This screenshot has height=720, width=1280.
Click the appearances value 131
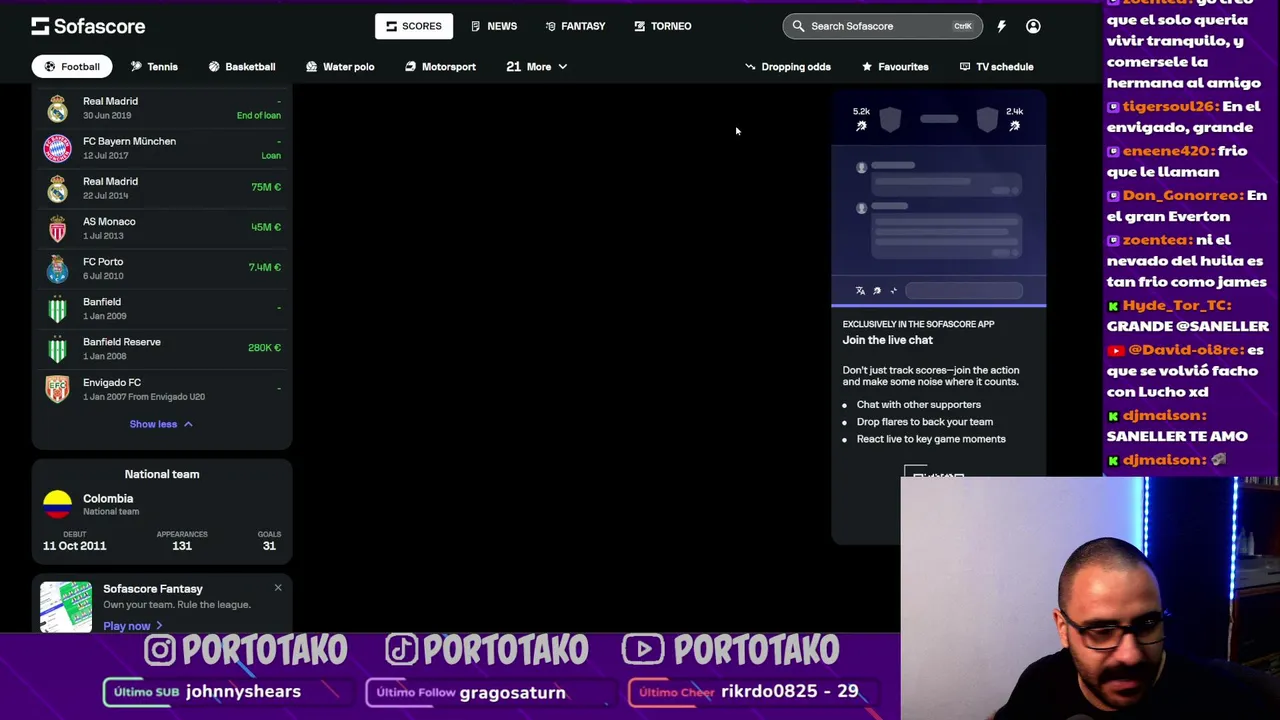tap(181, 546)
